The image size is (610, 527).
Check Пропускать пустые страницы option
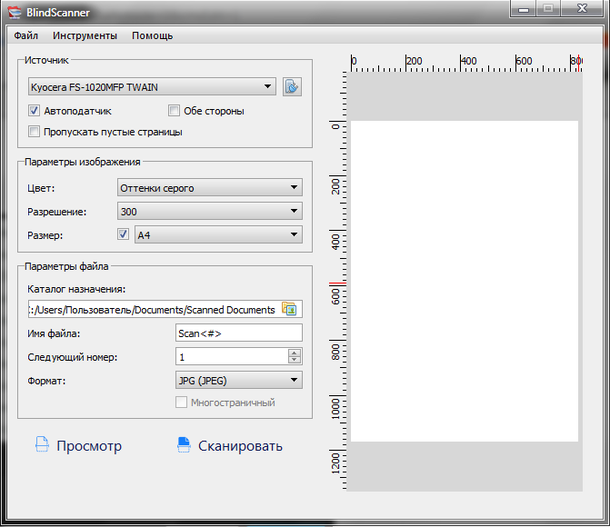pyautogui.click(x=35, y=131)
